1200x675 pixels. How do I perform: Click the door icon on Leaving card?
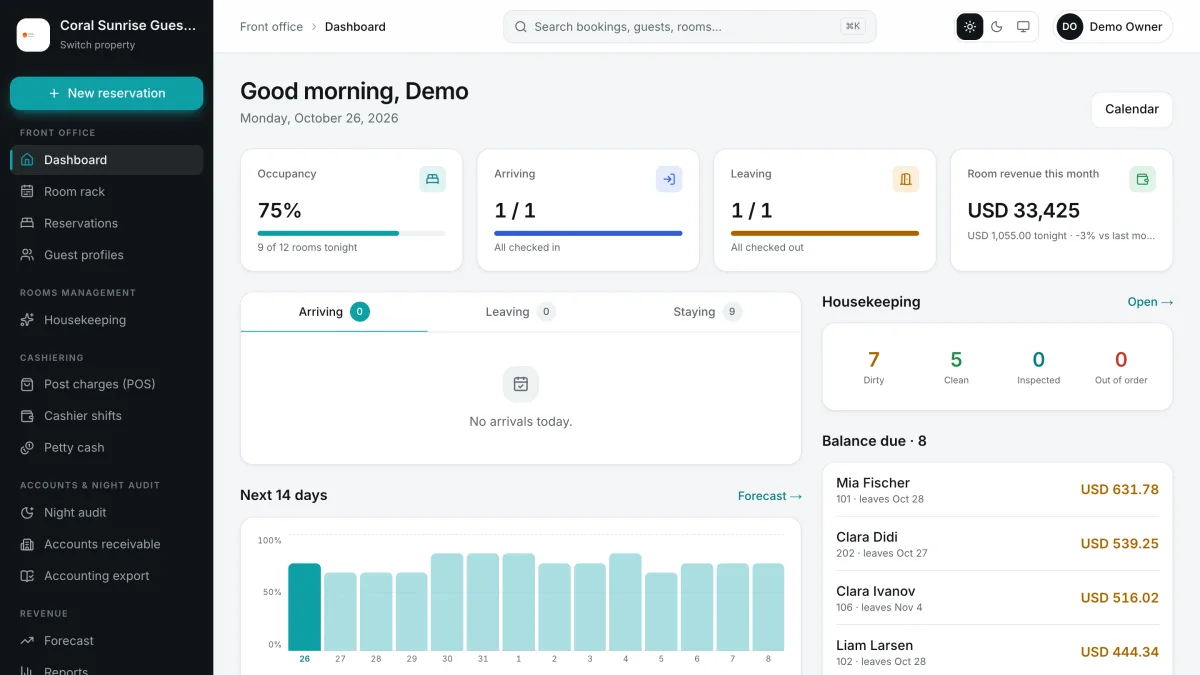click(x=906, y=179)
